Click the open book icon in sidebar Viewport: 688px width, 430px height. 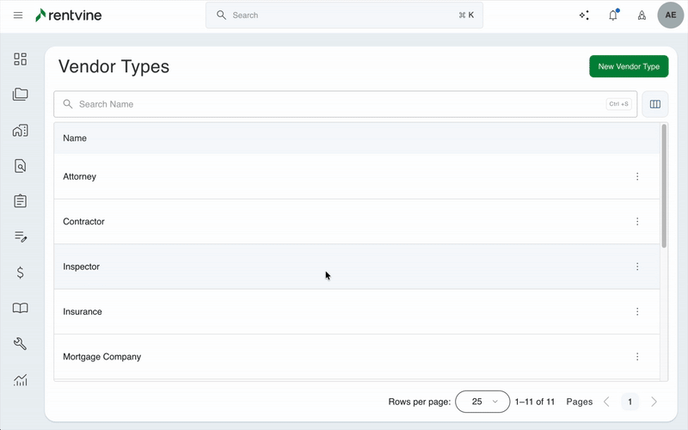pyautogui.click(x=20, y=308)
